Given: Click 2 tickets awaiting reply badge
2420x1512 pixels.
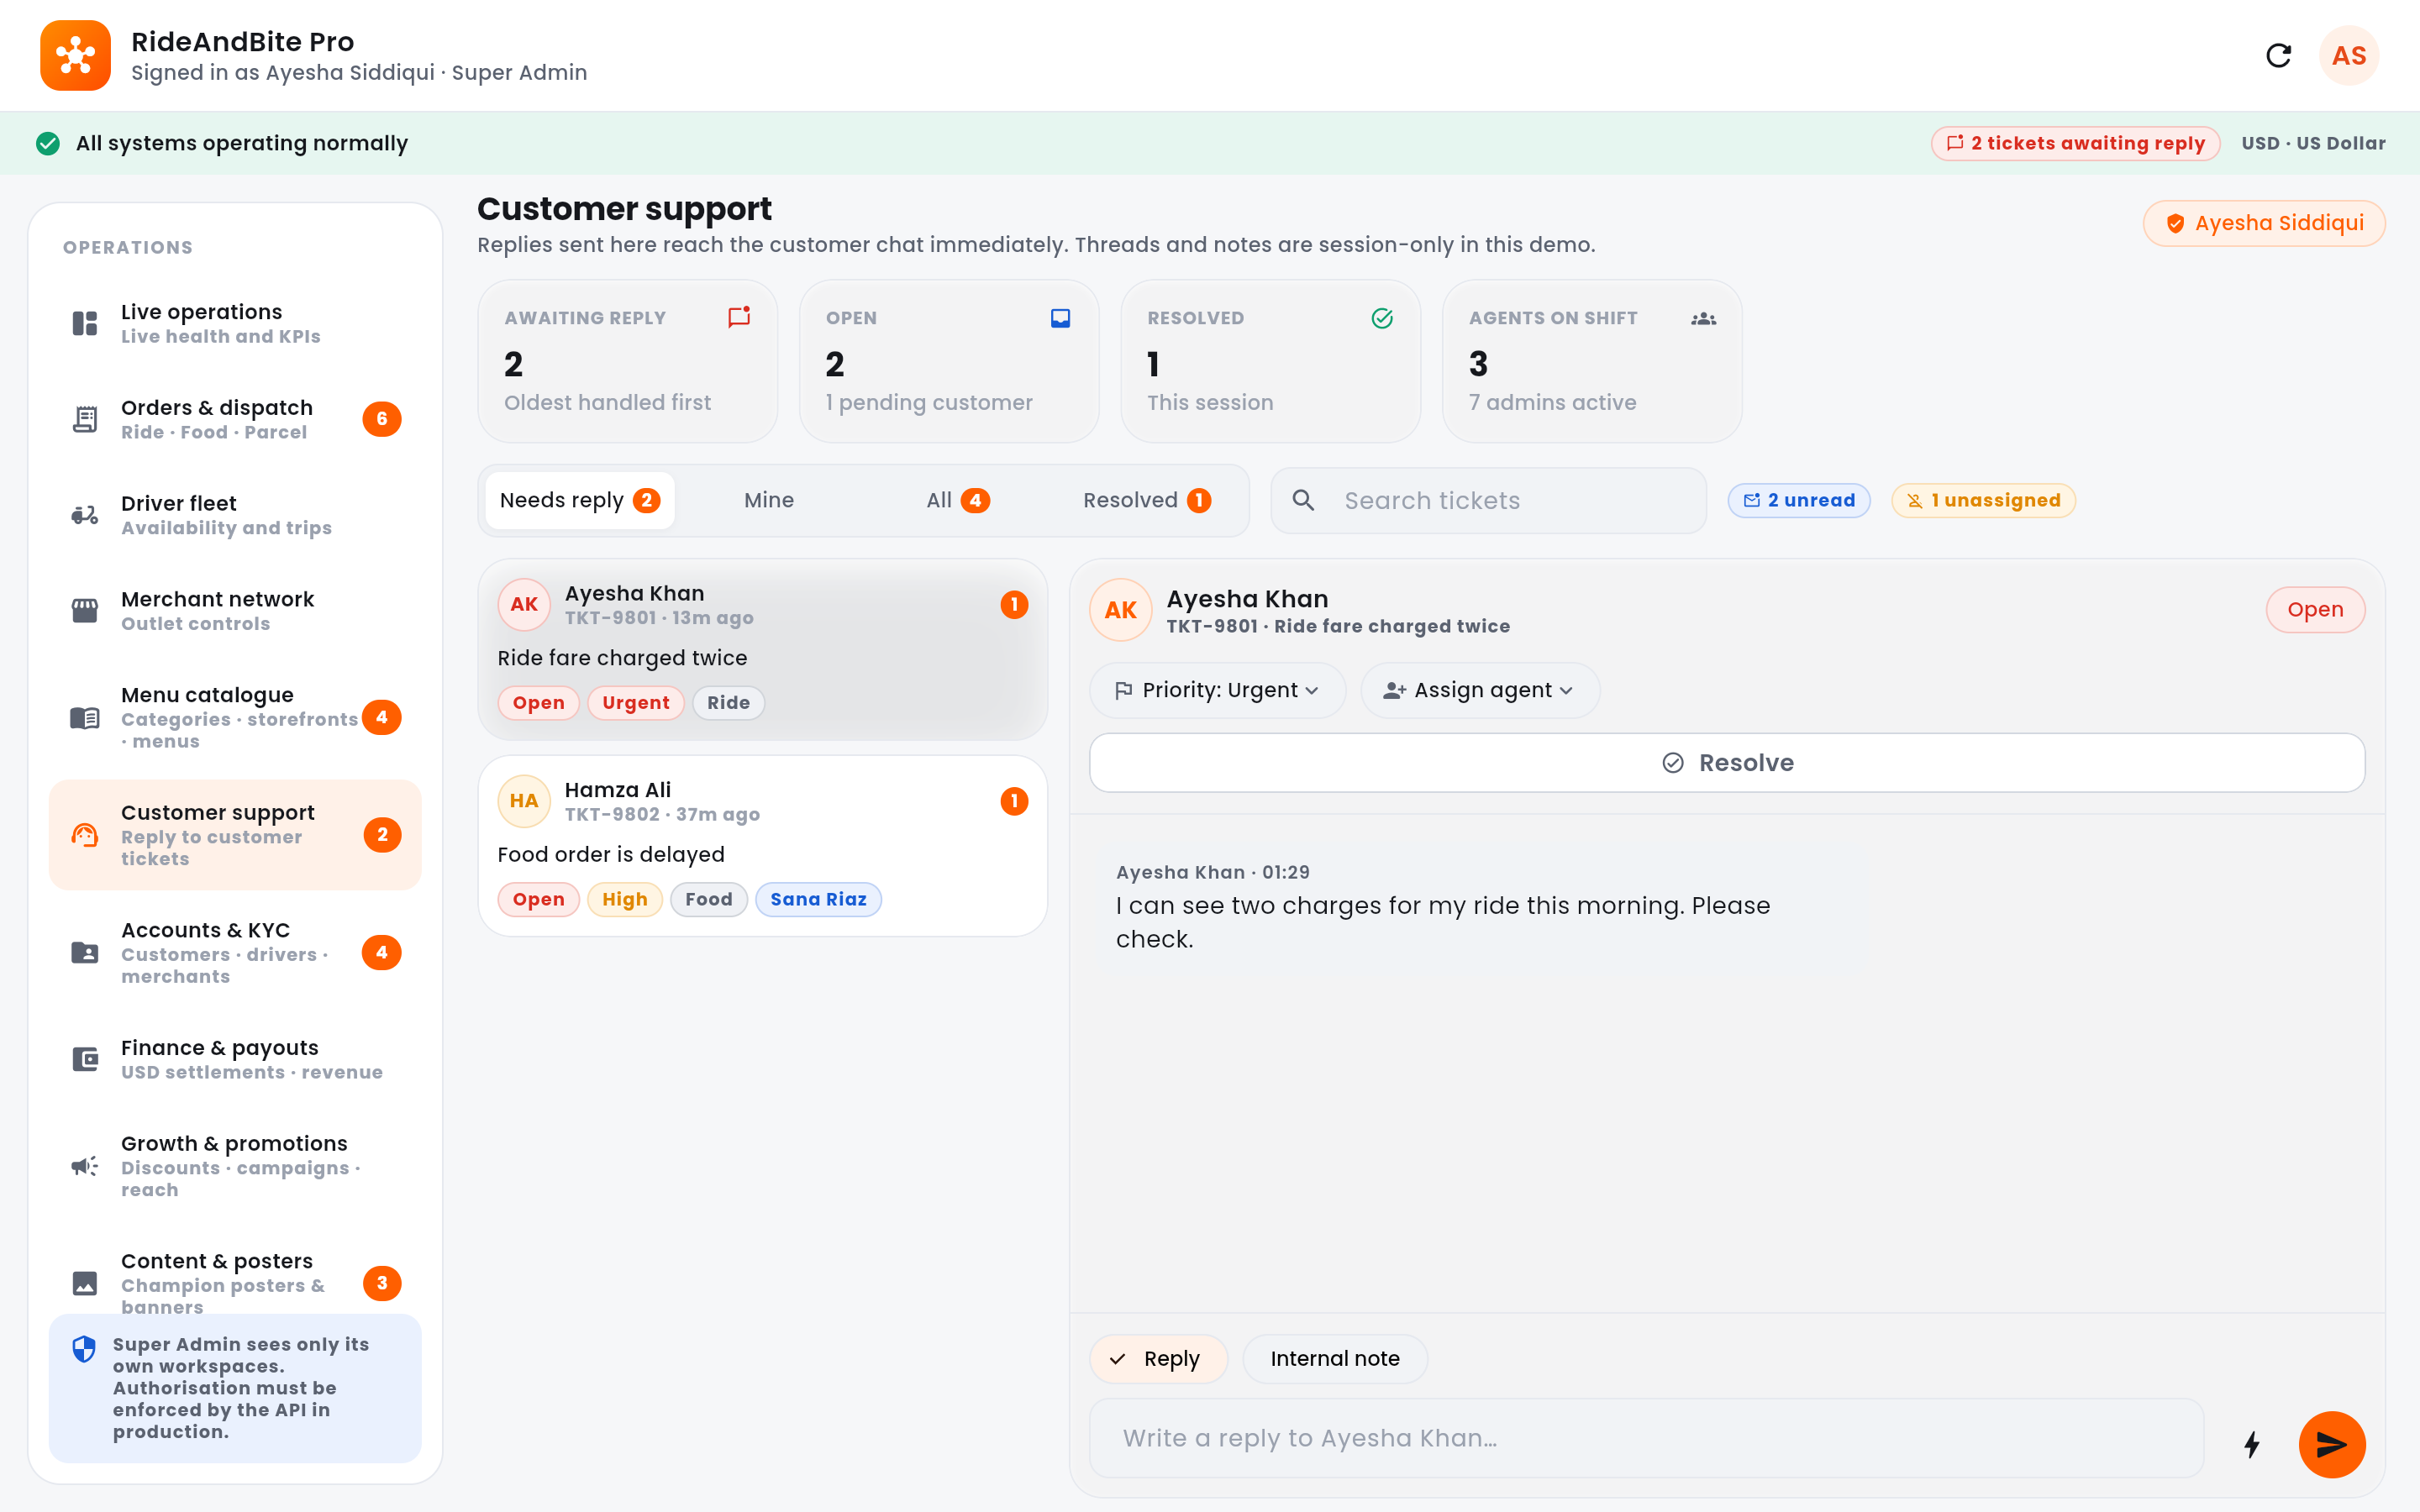Looking at the screenshot, I should [x=2075, y=143].
